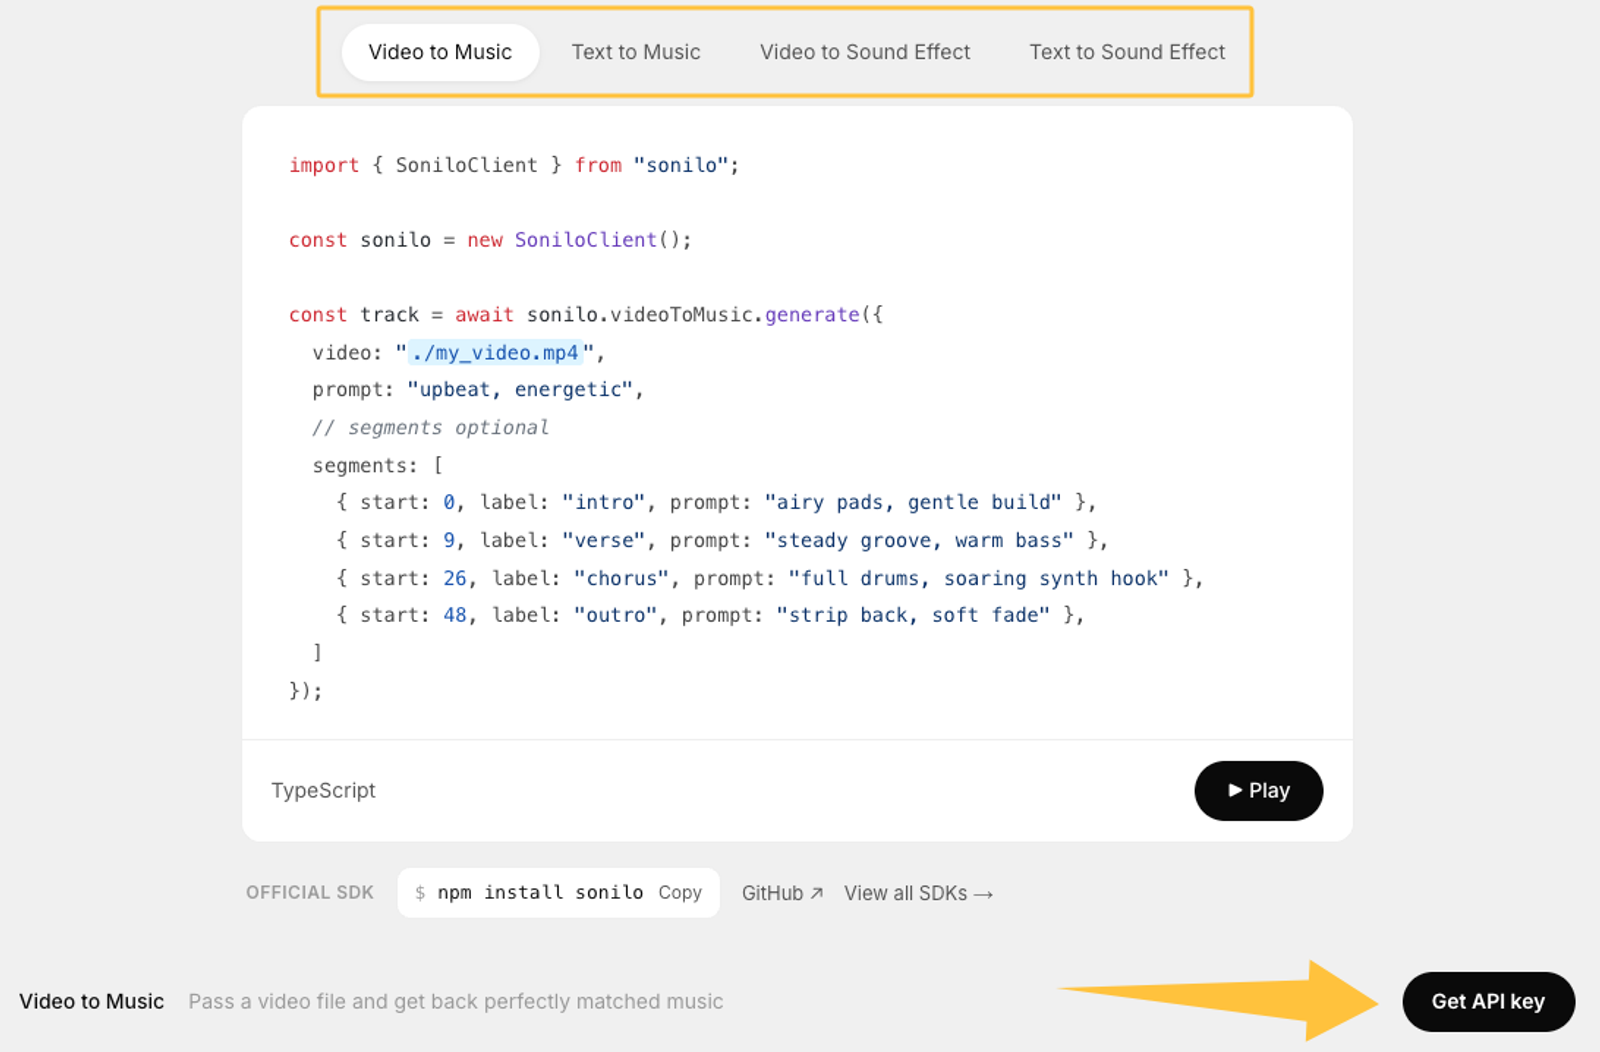The height and width of the screenshot is (1052, 1600).
Task: Click the "strip back, soft fade" prompt
Action: pyautogui.click(x=913, y=615)
